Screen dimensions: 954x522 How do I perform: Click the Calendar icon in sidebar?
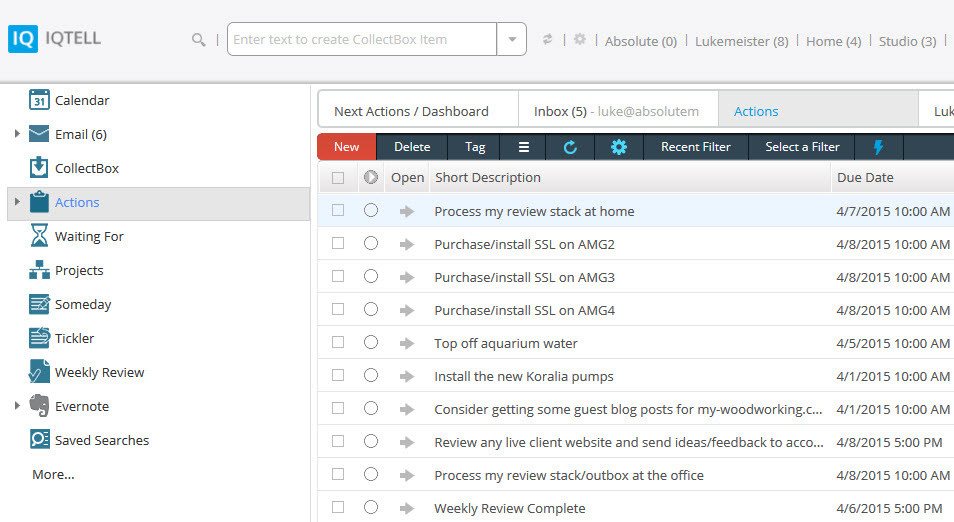click(x=39, y=100)
